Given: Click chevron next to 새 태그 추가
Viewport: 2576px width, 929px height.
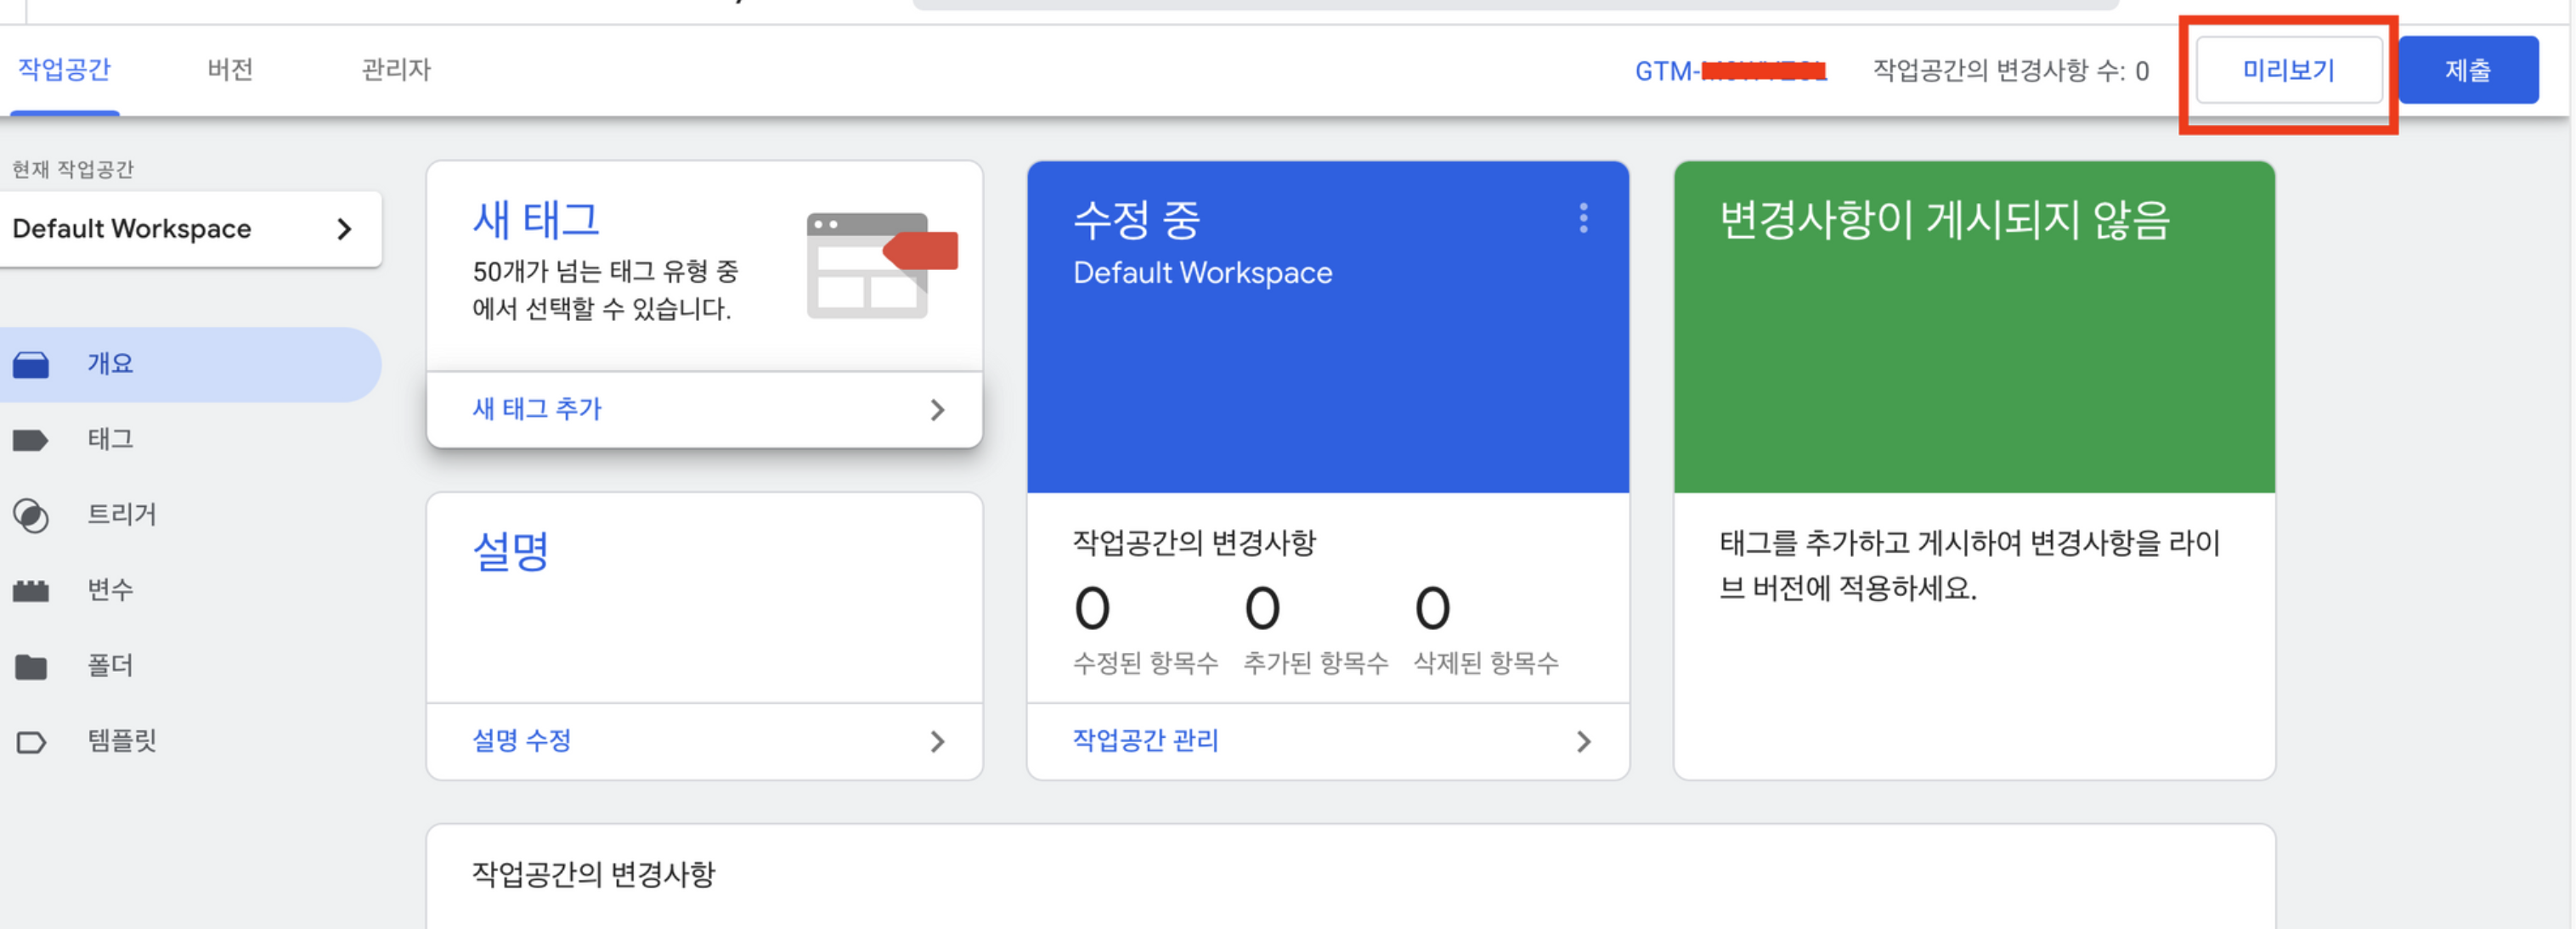Looking at the screenshot, I should tap(937, 410).
